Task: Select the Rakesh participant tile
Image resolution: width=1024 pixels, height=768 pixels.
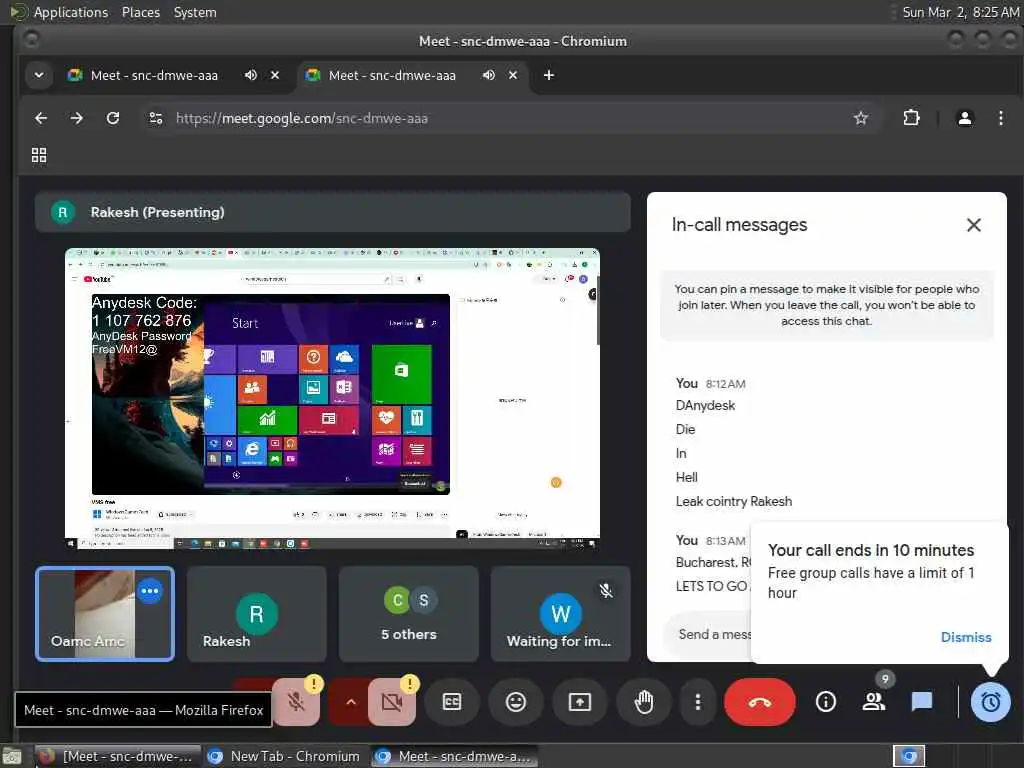Action: point(256,614)
